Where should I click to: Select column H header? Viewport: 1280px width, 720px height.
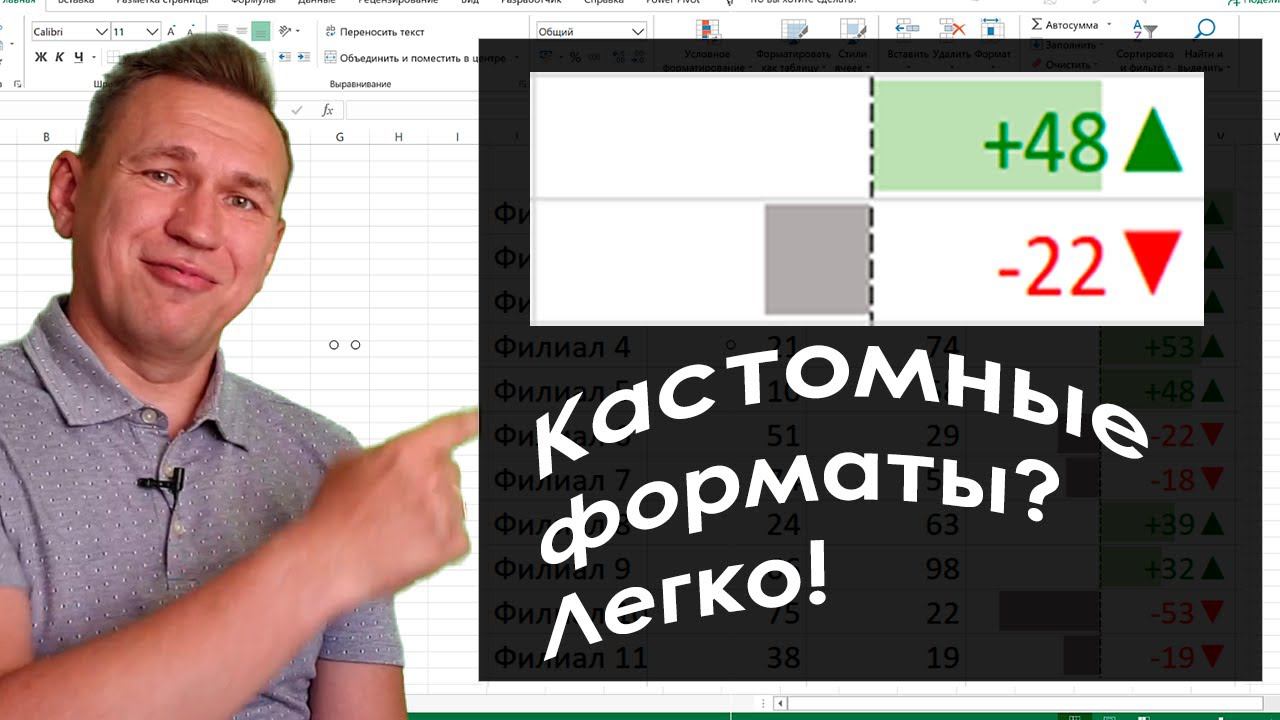pyautogui.click(x=398, y=137)
